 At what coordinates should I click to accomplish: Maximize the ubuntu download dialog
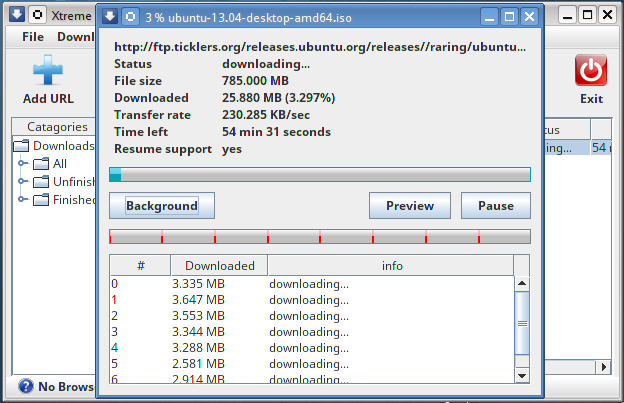[x=509, y=17]
